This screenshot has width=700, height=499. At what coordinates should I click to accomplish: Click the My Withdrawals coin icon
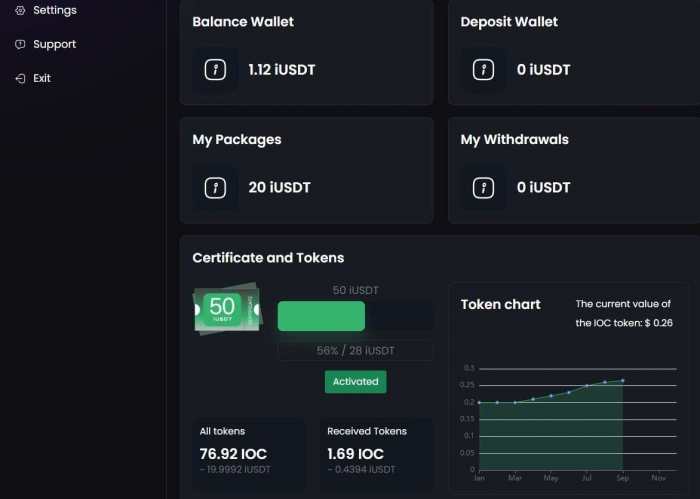pyautogui.click(x=483, y=187)
